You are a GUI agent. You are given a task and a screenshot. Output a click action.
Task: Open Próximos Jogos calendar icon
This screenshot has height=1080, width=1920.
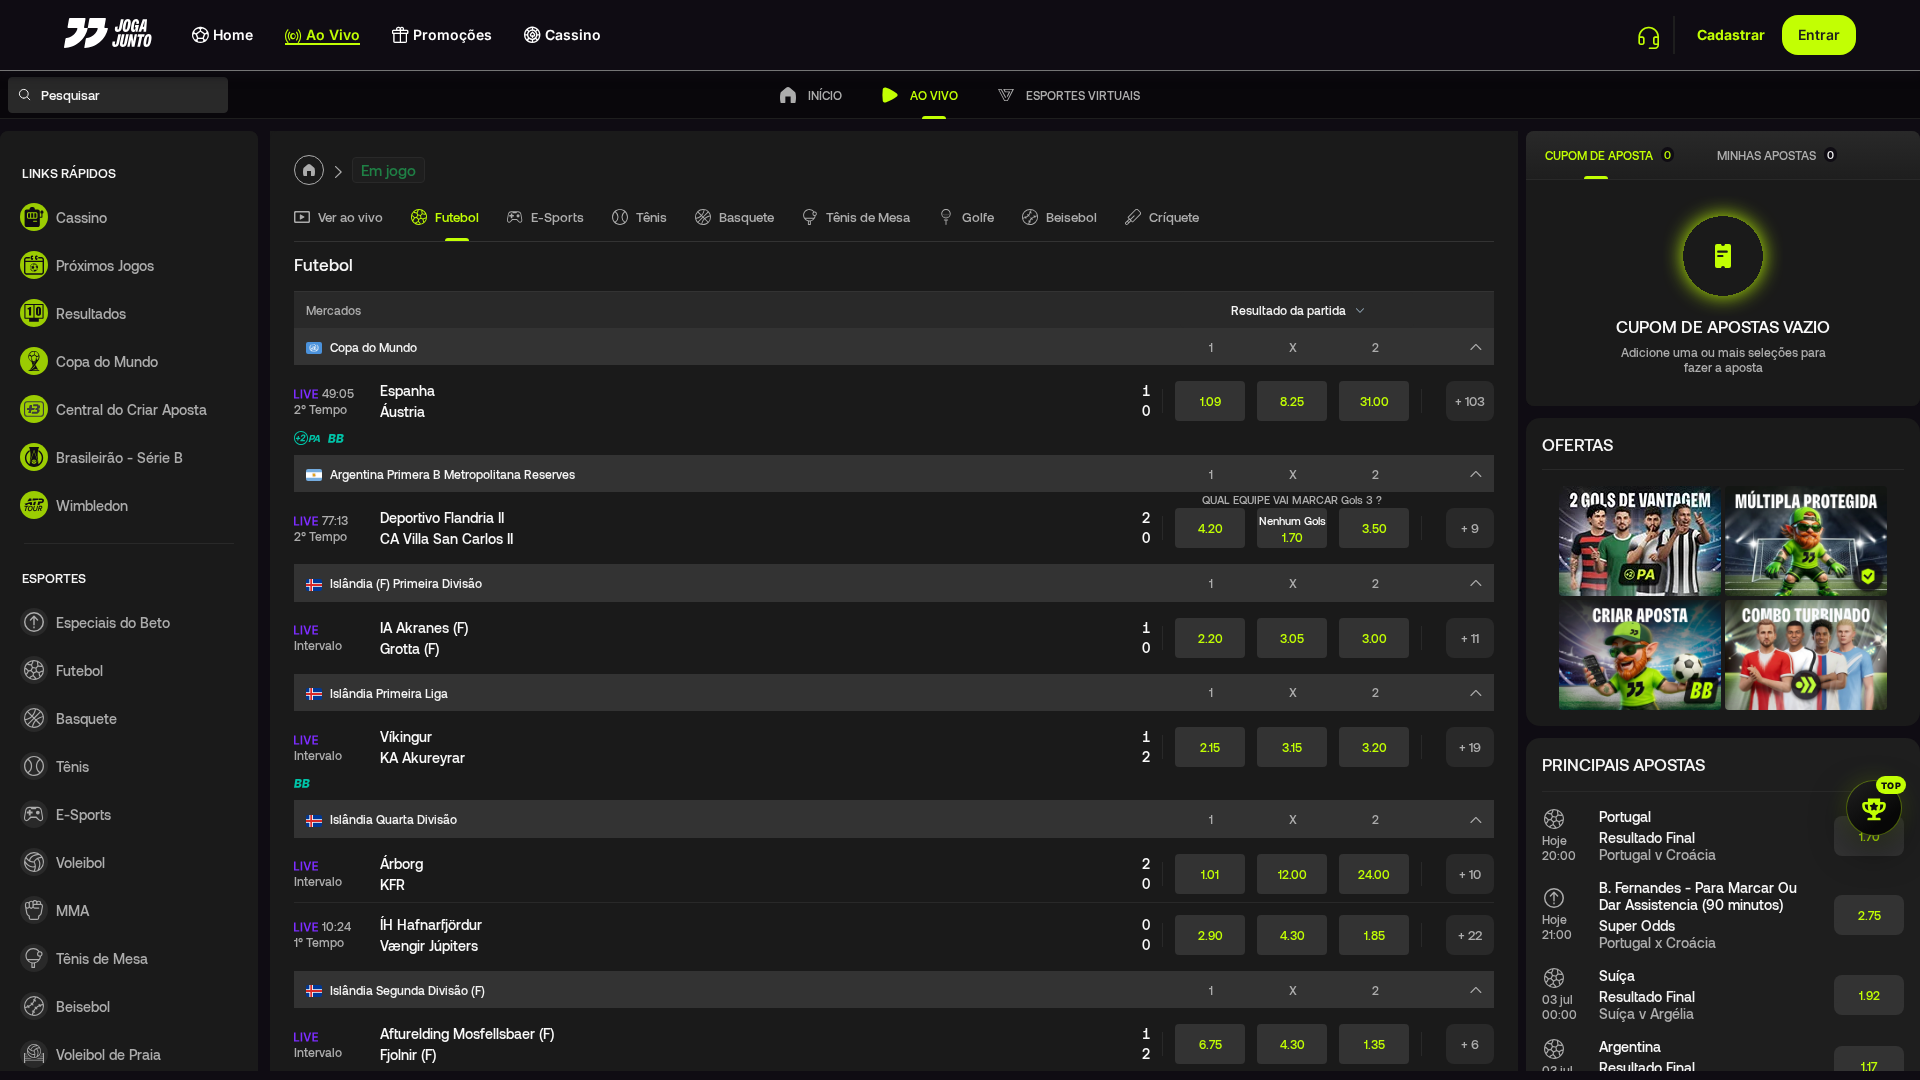(x=34, y=265)
